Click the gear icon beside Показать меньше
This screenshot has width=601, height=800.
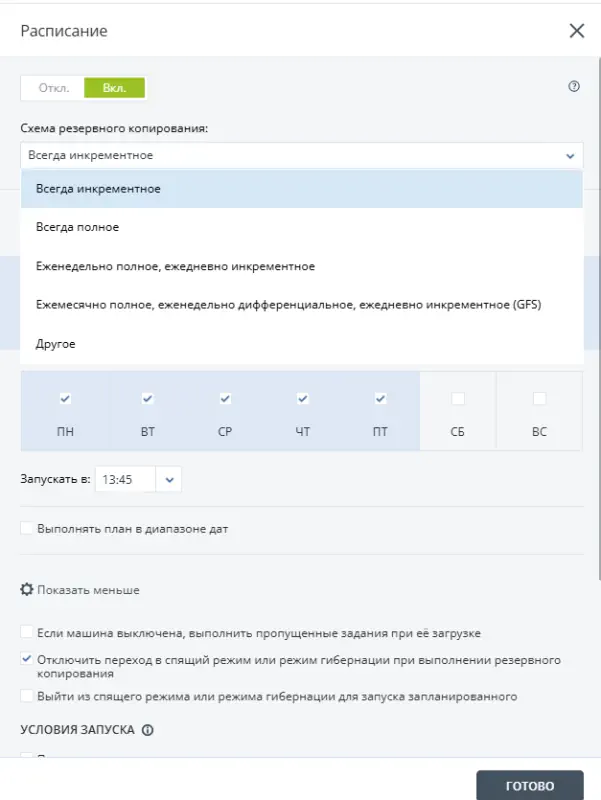(27, 590)
